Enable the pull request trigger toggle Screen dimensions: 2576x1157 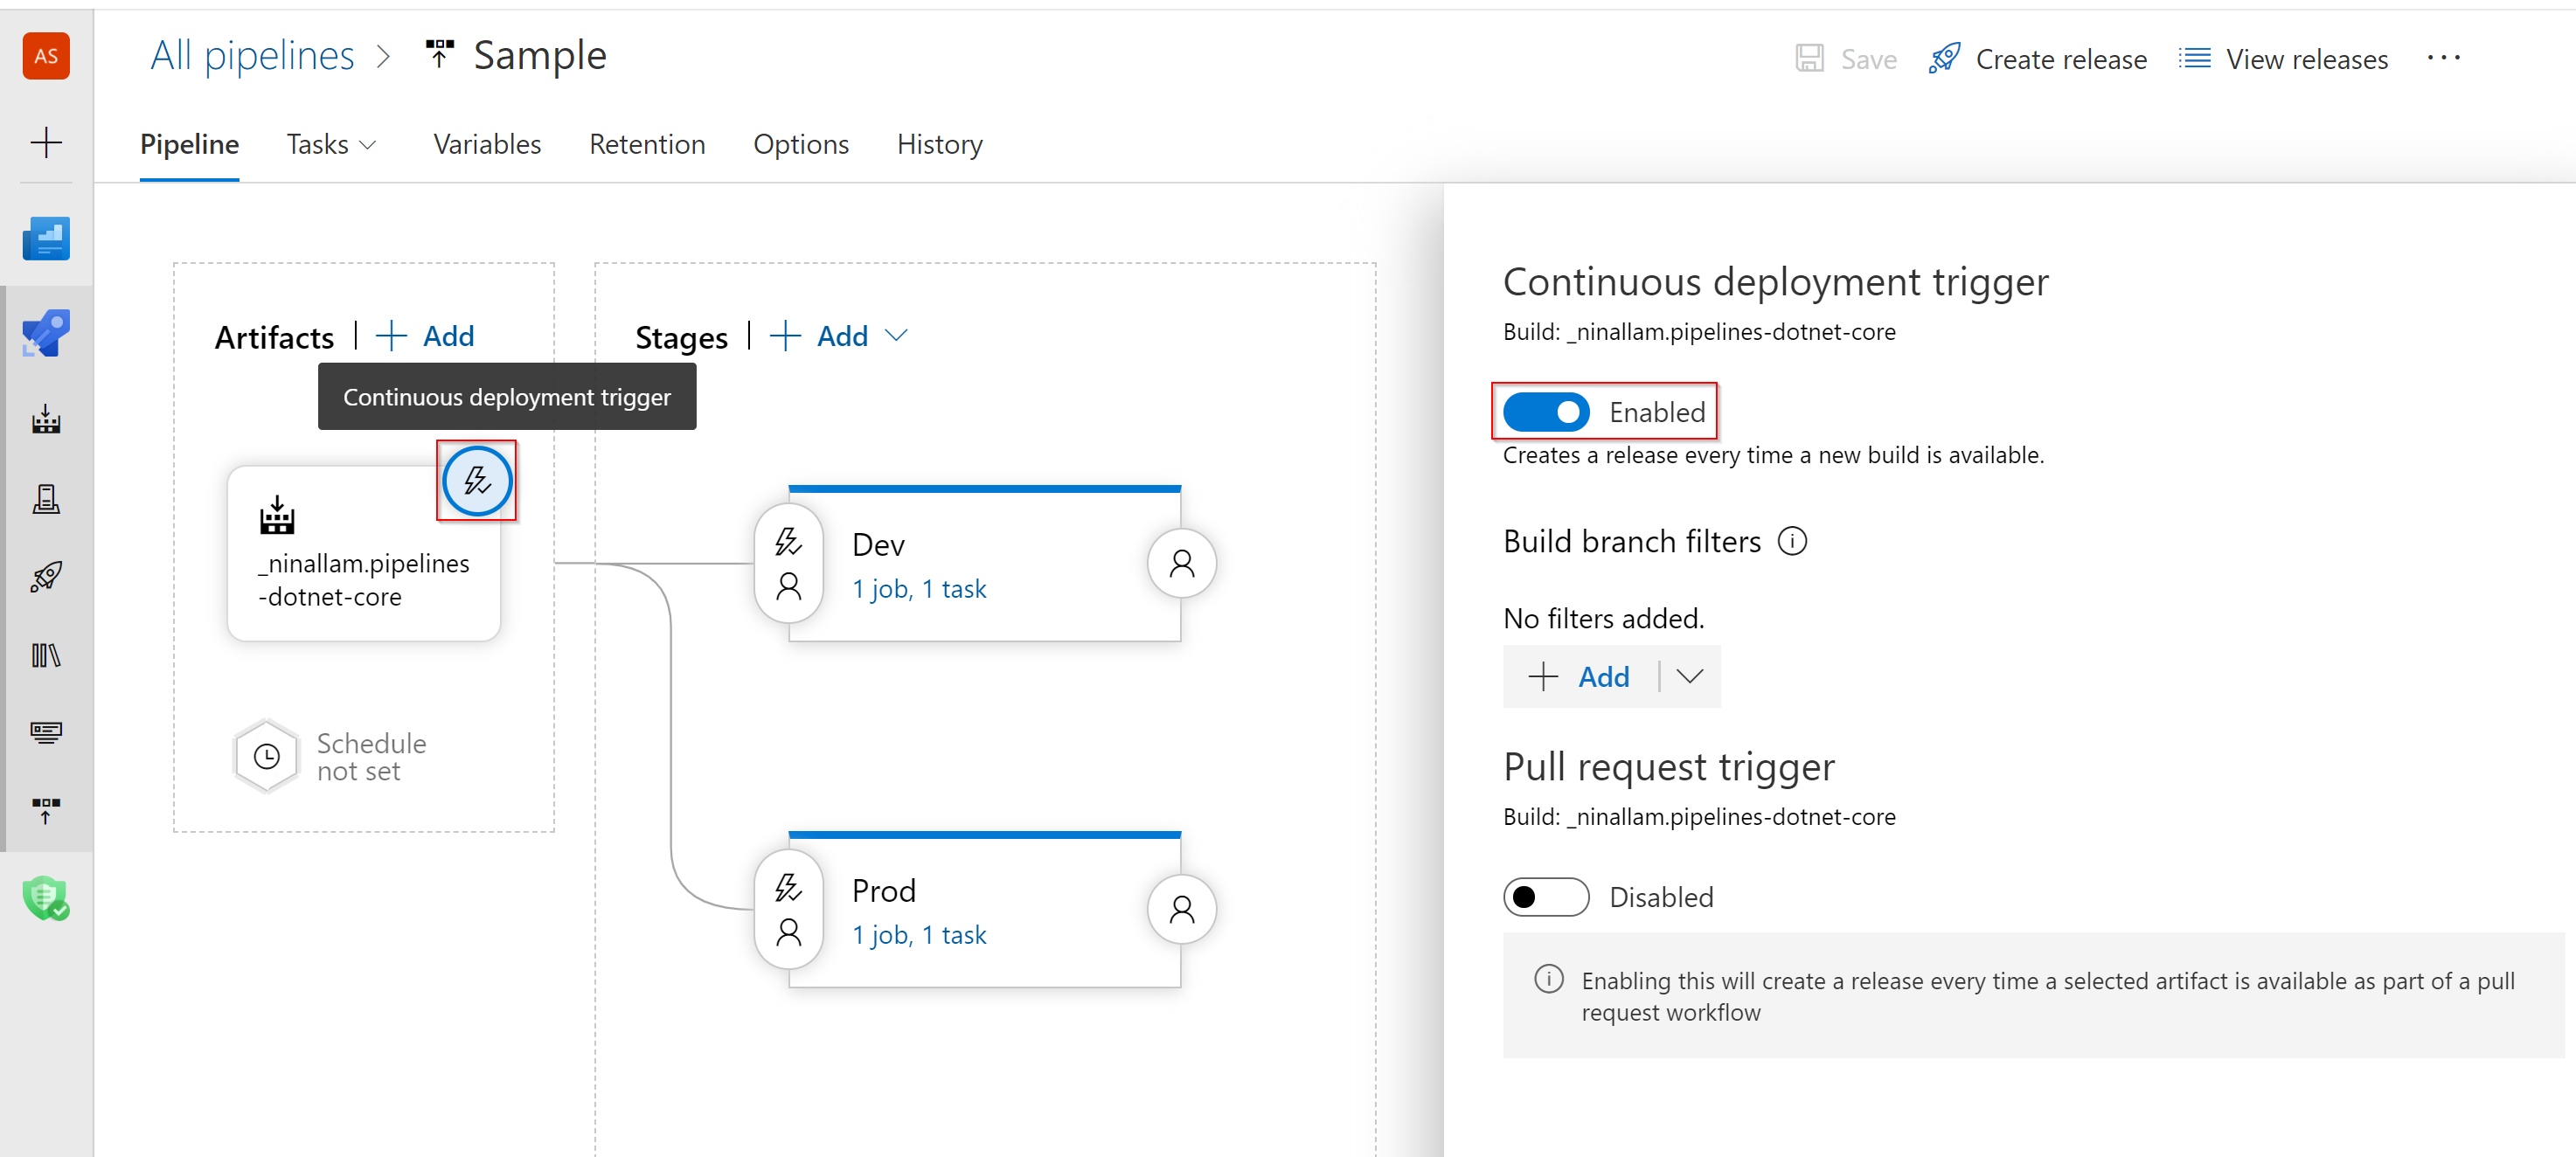click(1545, 897)
